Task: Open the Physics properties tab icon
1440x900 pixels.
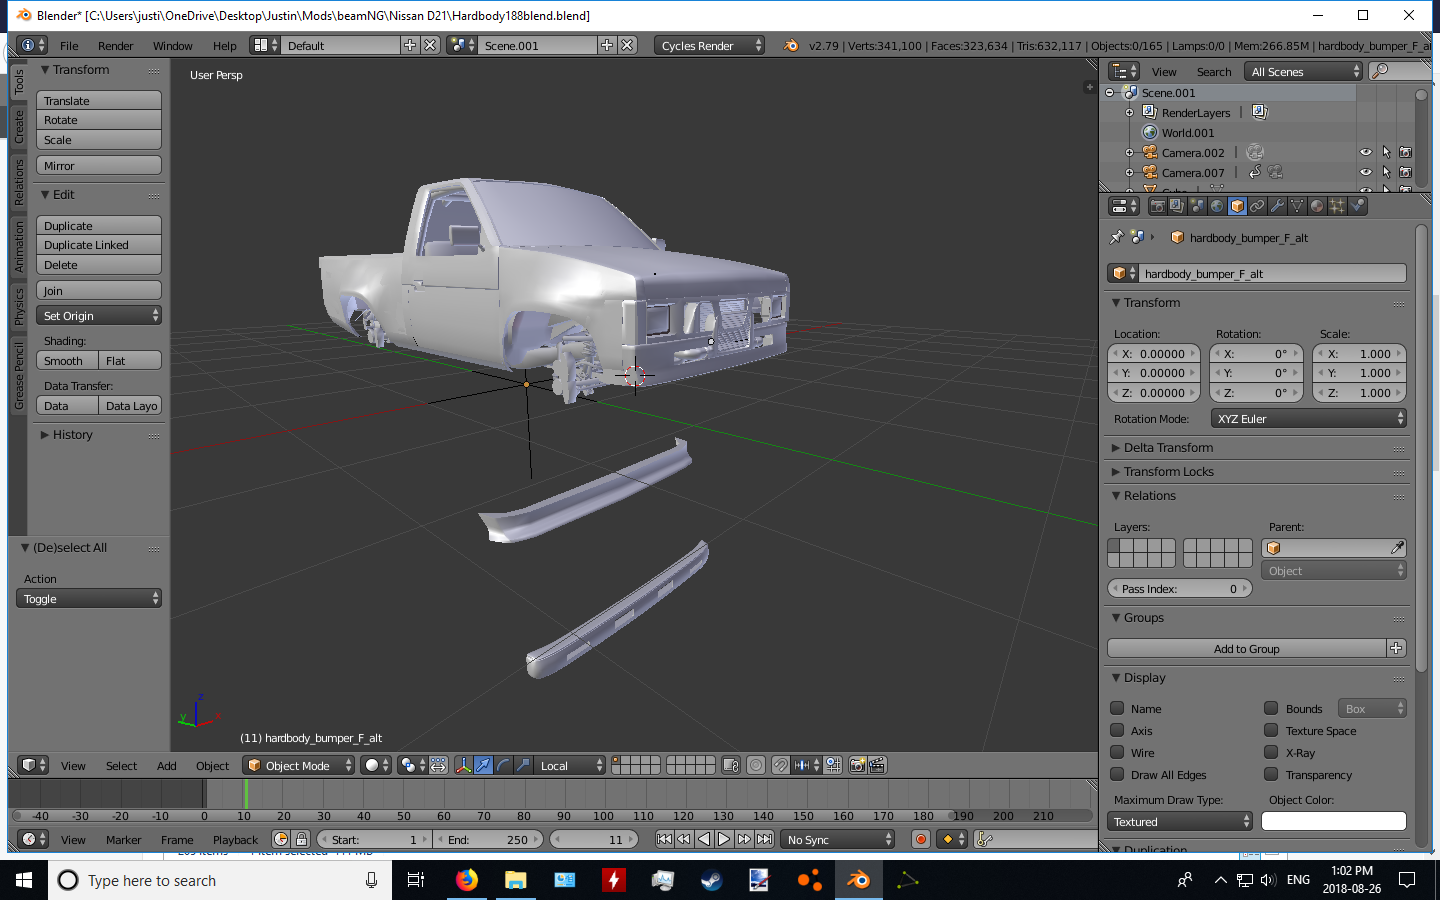Action: point(1357,206)
